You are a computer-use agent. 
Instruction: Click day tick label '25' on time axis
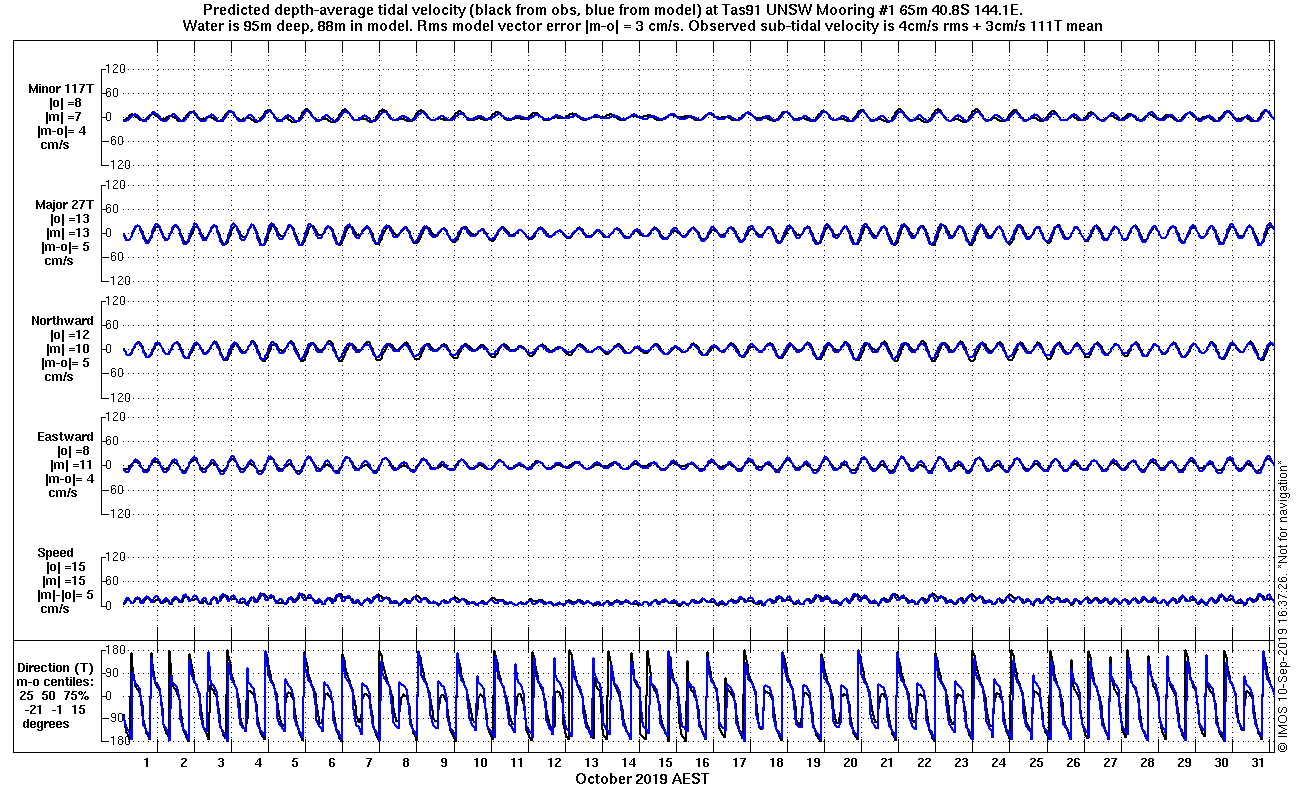click(x=1036, y=762)
